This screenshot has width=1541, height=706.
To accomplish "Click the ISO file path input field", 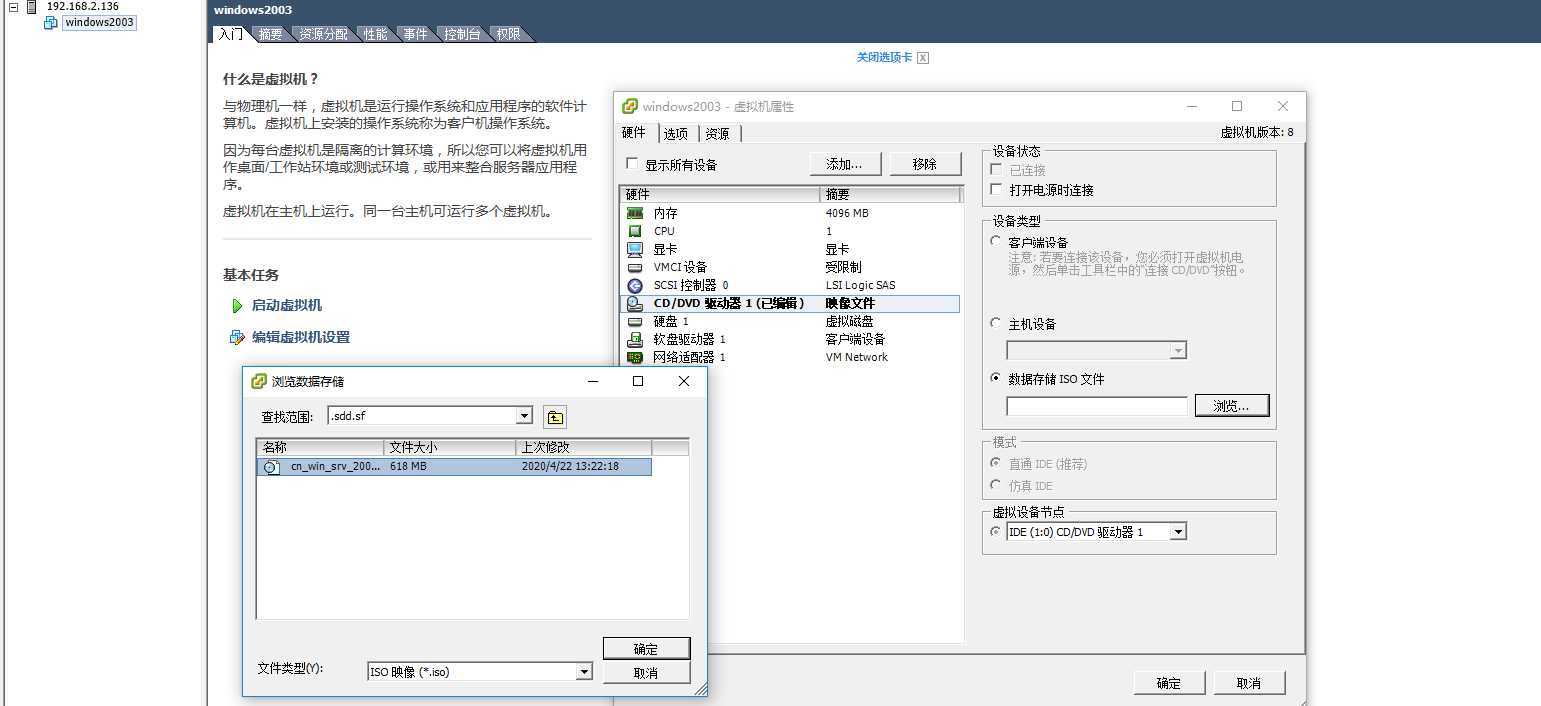I will click(x=1097, y=406).
